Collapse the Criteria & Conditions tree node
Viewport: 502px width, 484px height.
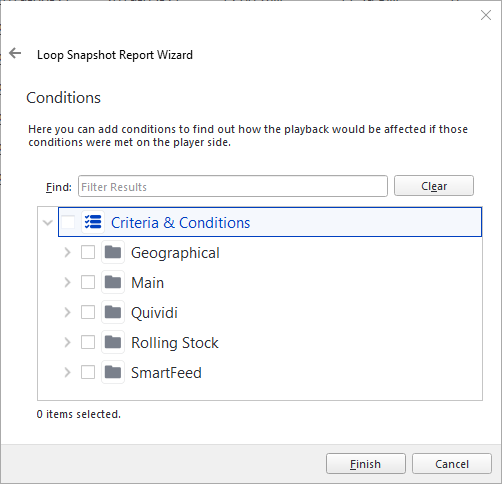(48, 223)
